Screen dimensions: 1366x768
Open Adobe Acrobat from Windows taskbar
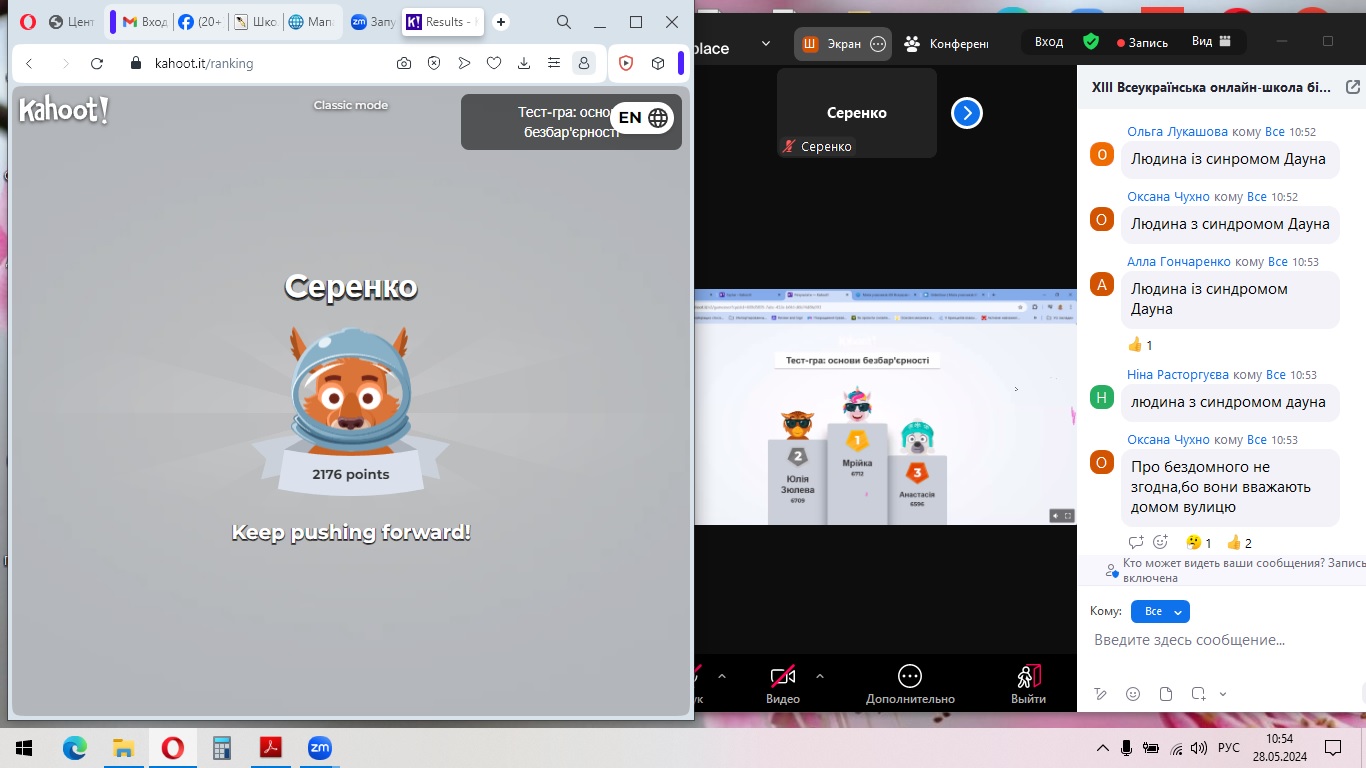point(271,748)
